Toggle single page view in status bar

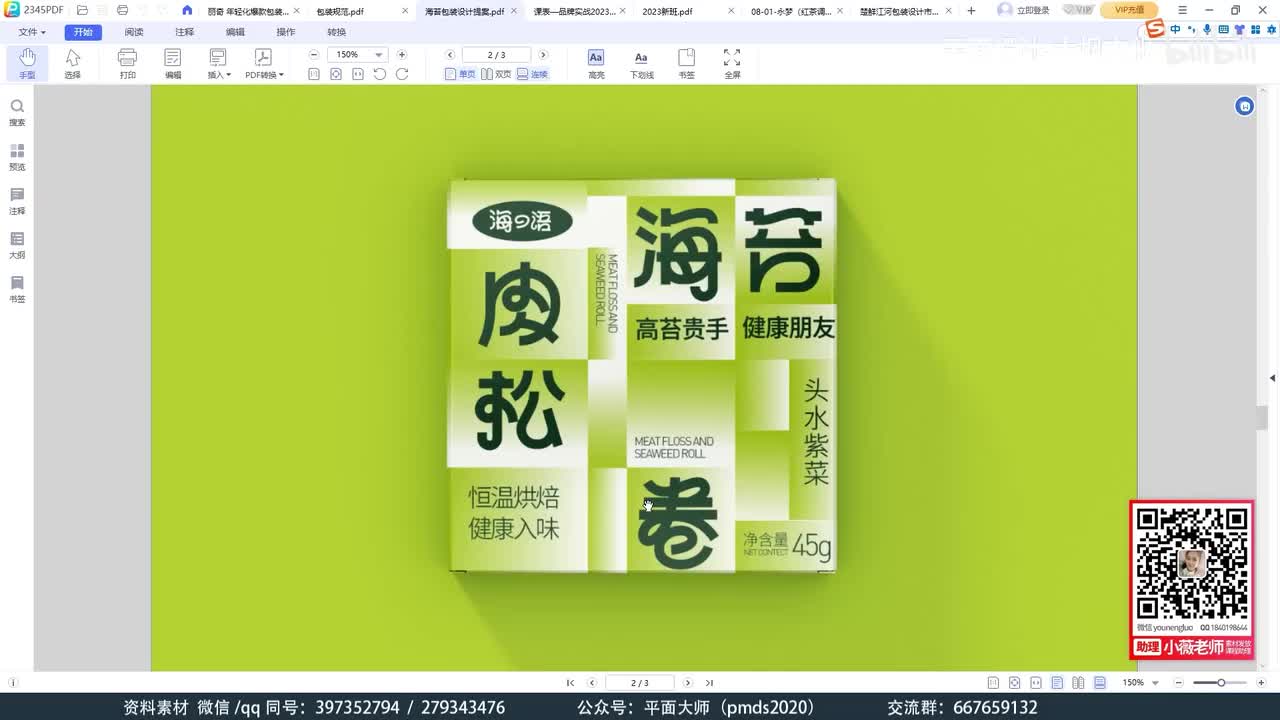(x=1057, y=683)
